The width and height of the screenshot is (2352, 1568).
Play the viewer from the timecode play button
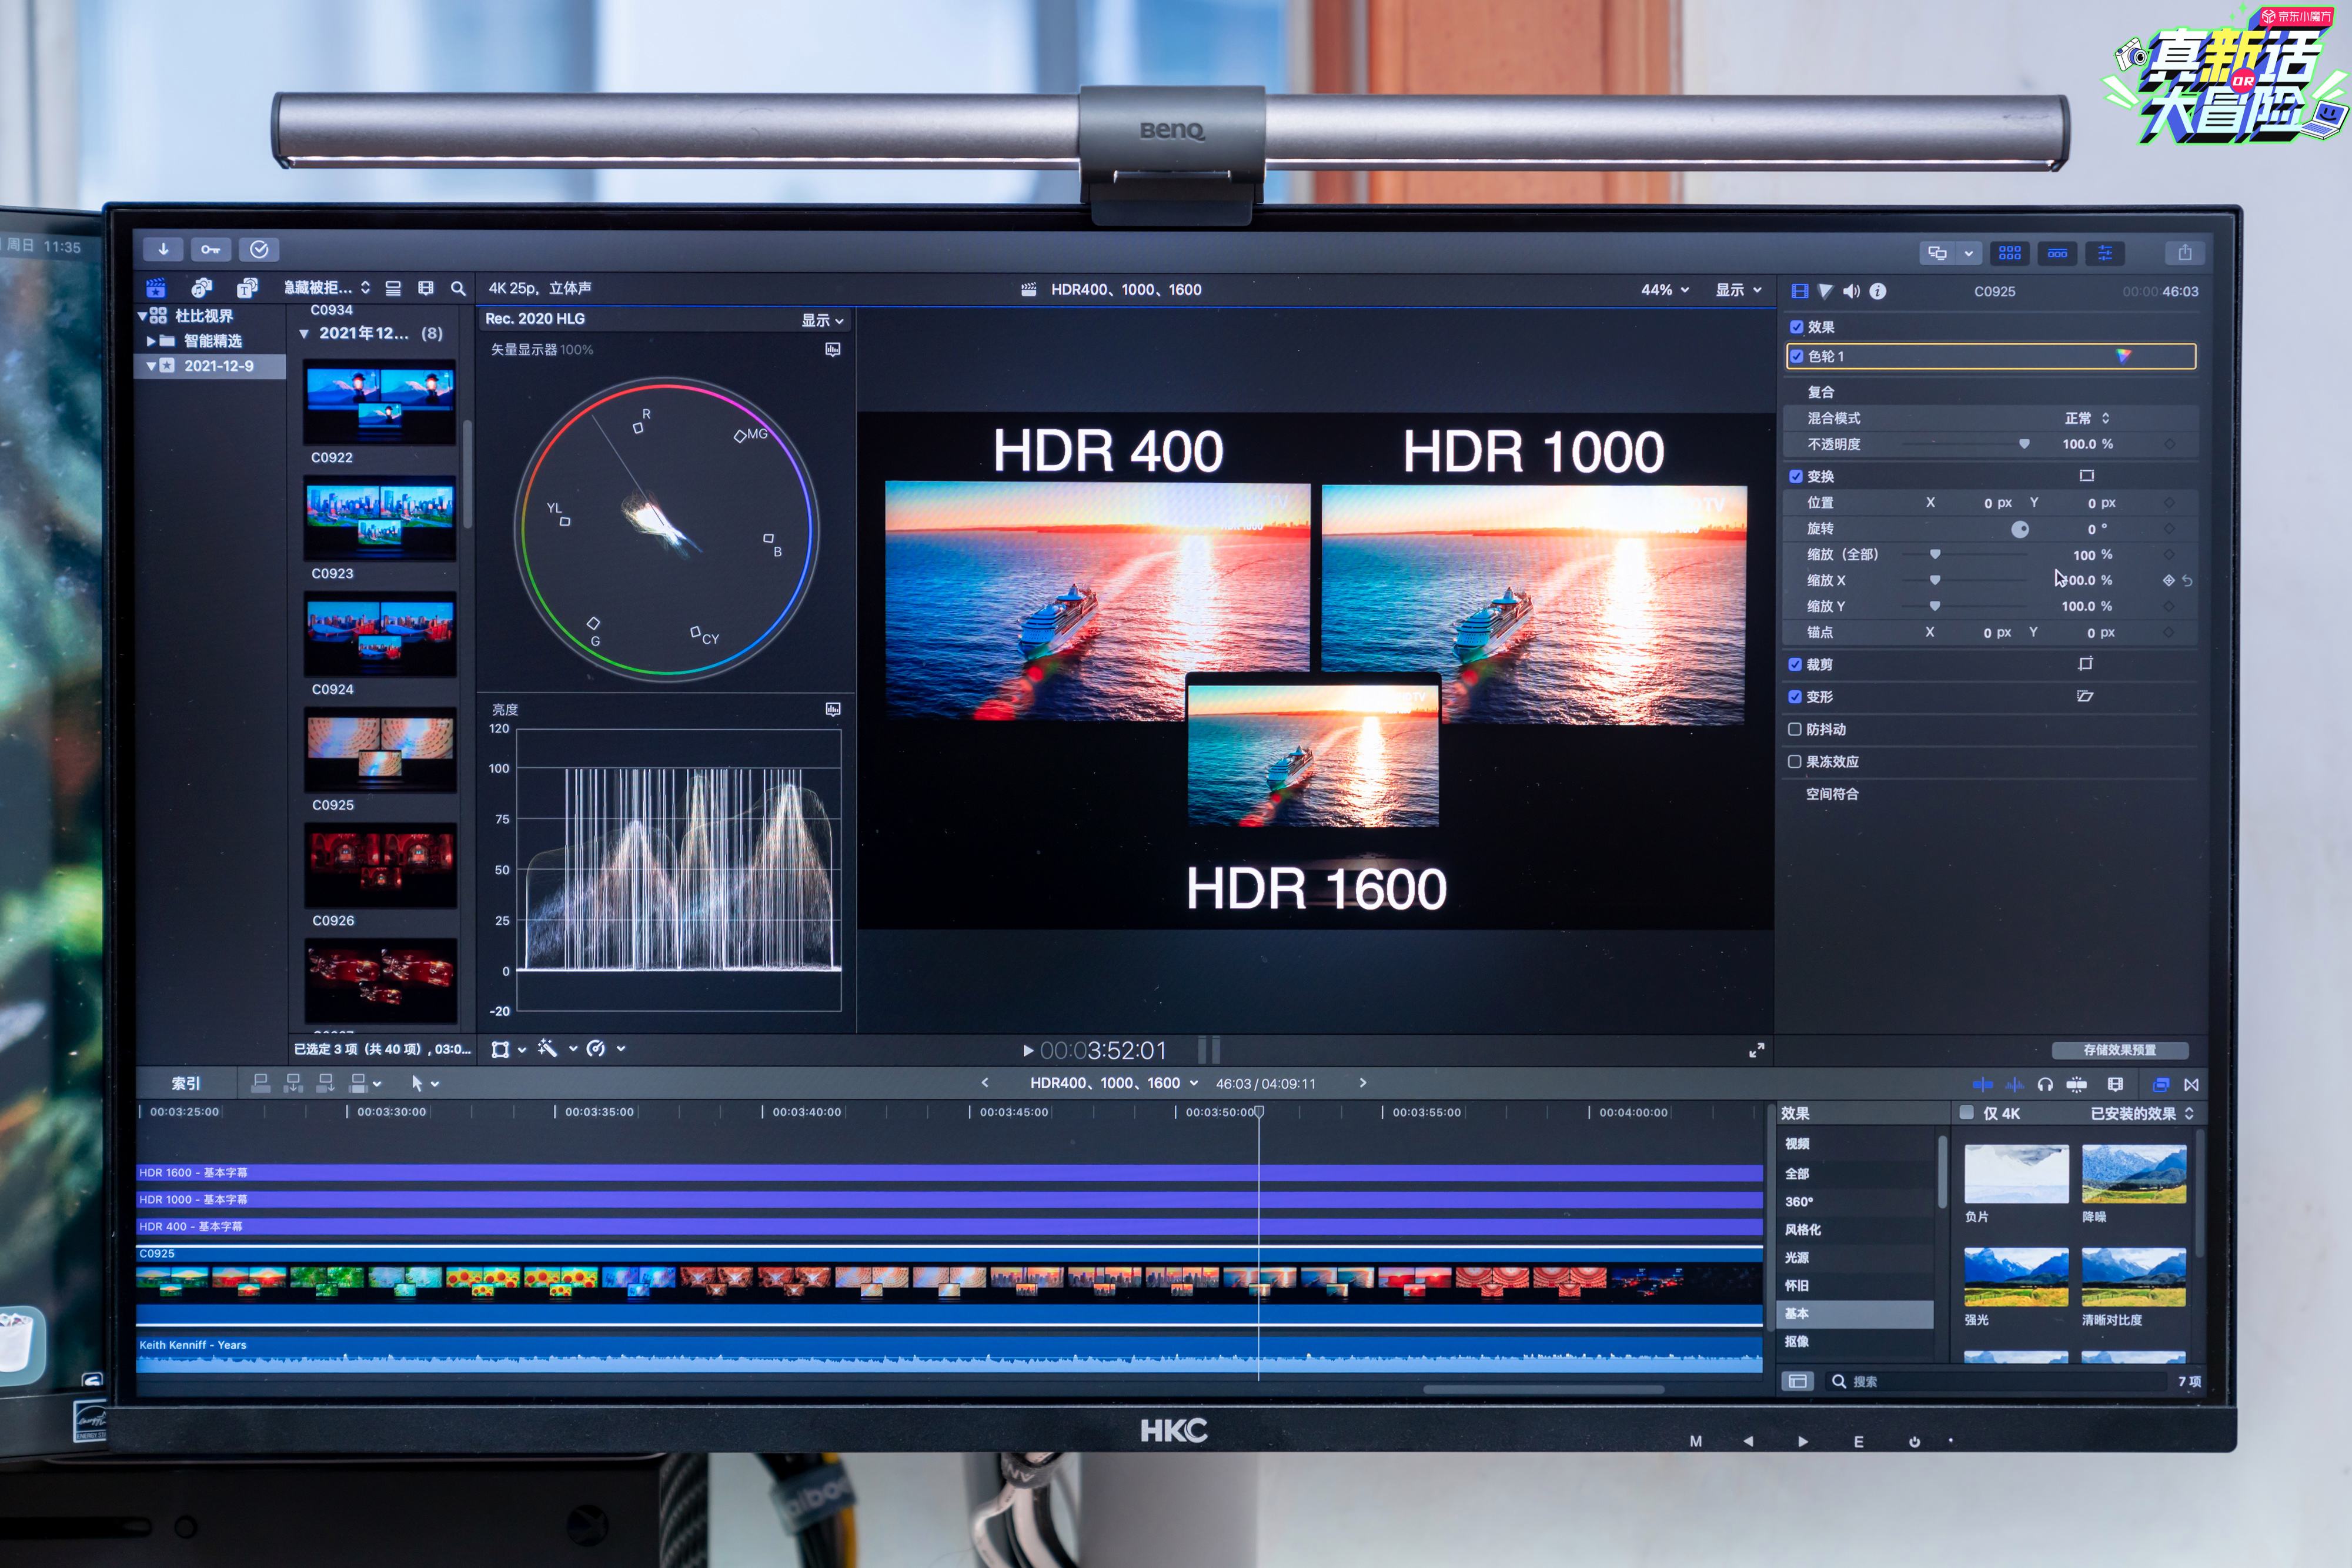tap(1028, 1051)
